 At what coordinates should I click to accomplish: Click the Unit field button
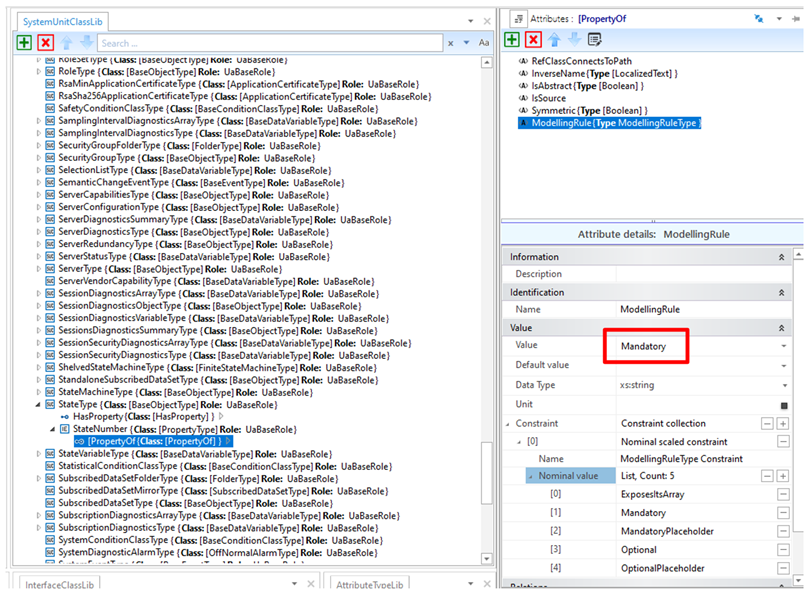click(x=784, y=406)
